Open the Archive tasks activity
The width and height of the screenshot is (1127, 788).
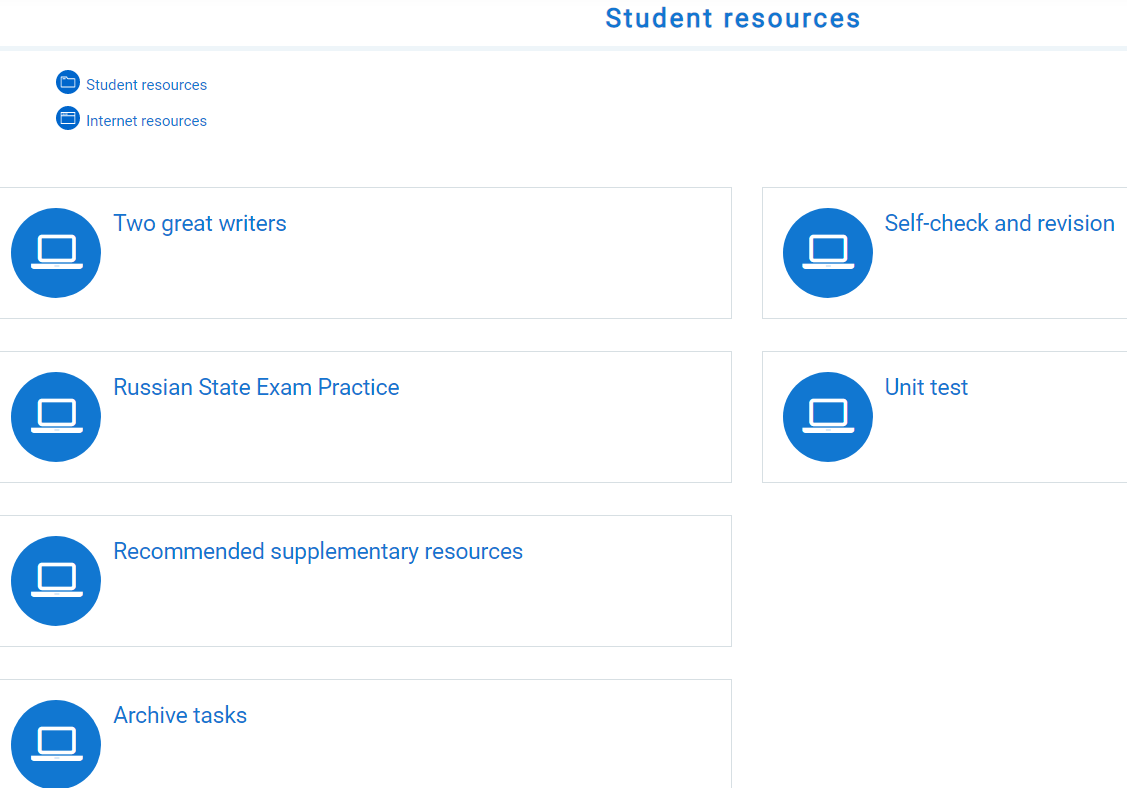179,715
